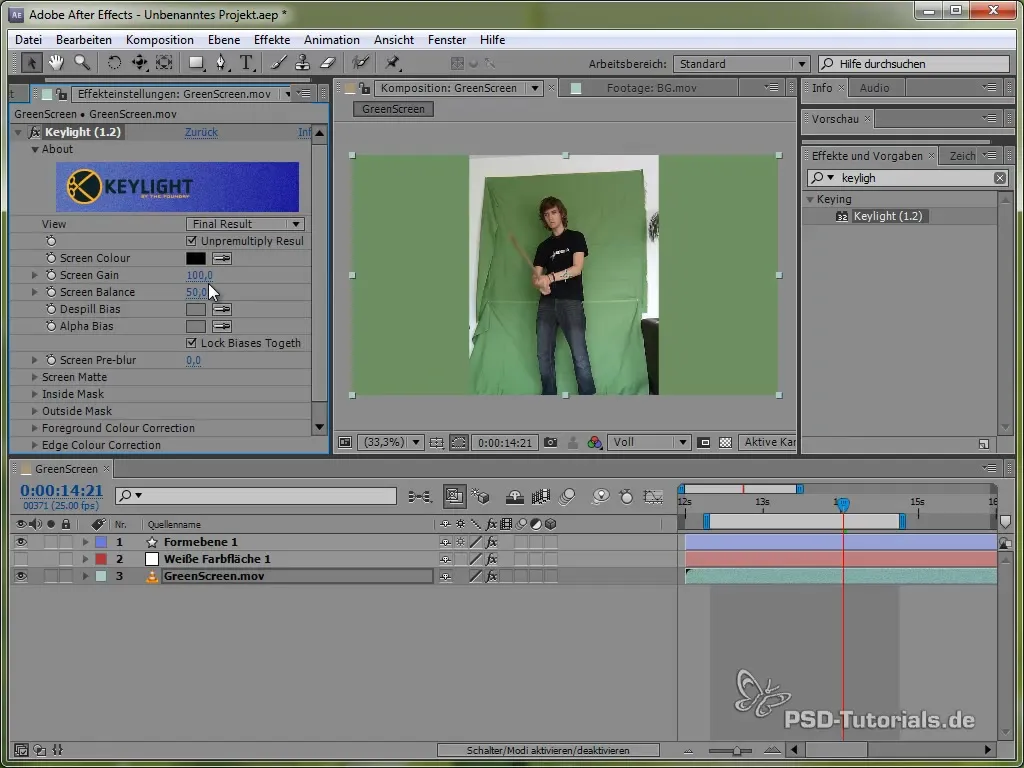Viewport: 1024px width, 768px height.
Task: Select the Puppet Pin tool
Action: click(392, 63)
